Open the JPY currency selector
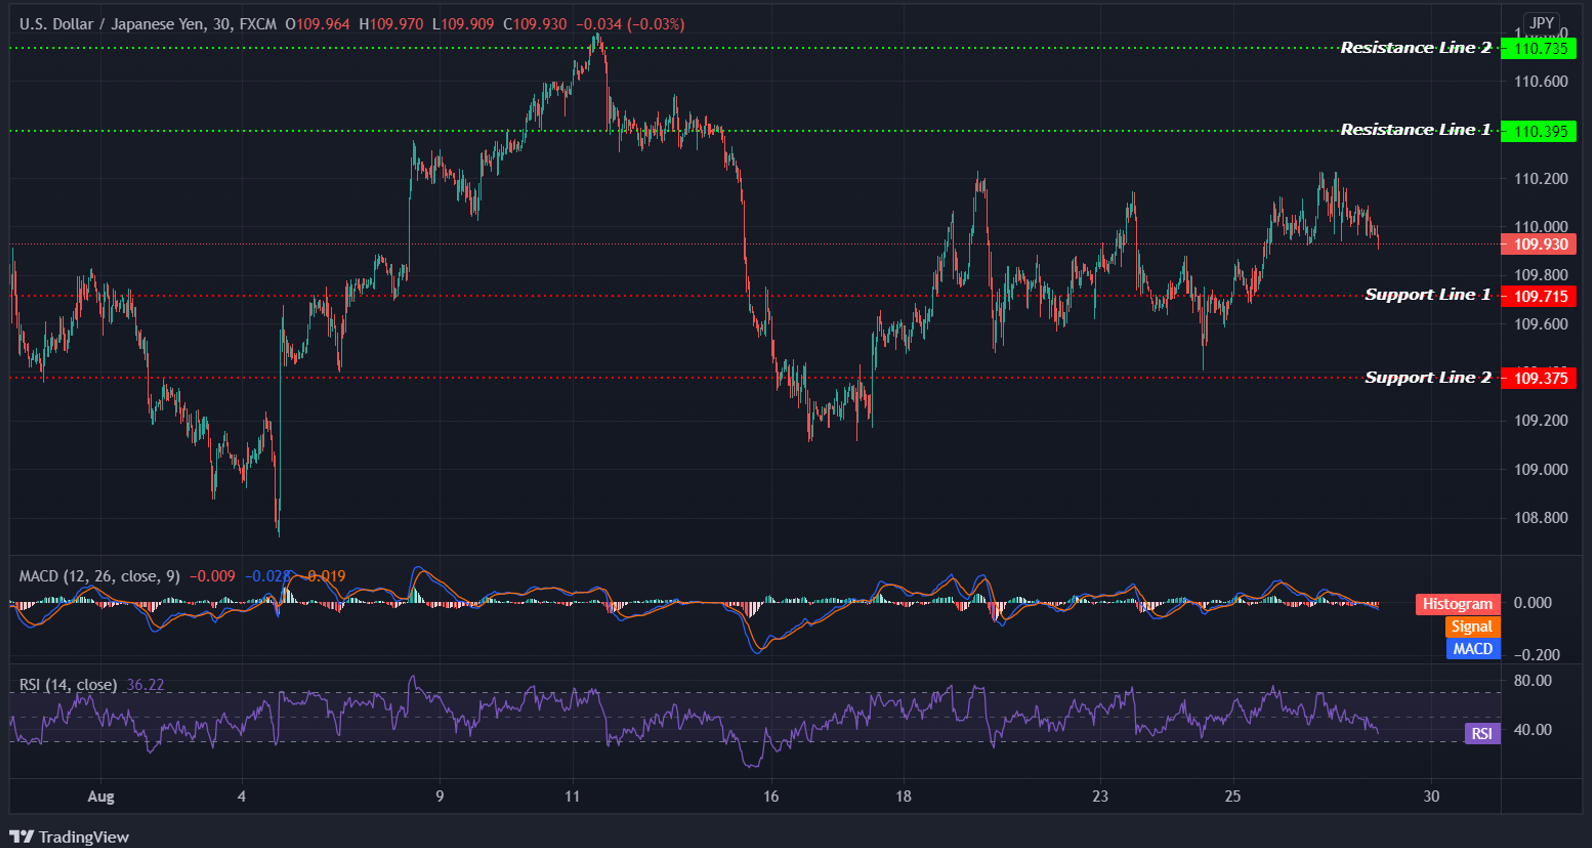The height and width of the screenshot is (848, 1592). tap(1541, 23)
